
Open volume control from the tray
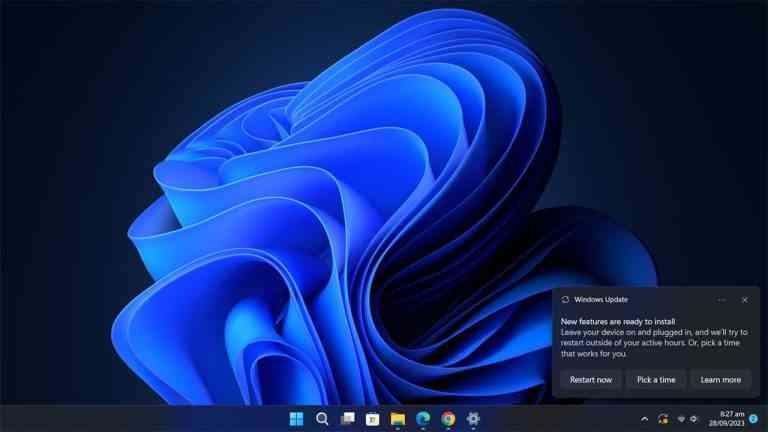[x=694, y=419]
